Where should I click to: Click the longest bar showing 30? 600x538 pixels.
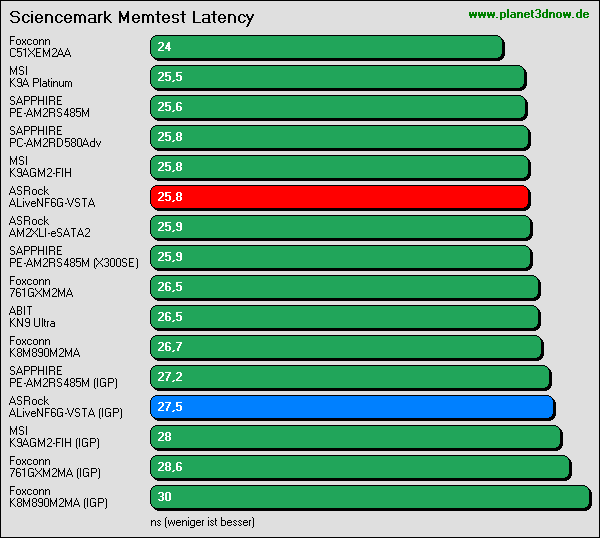[371, 497]
